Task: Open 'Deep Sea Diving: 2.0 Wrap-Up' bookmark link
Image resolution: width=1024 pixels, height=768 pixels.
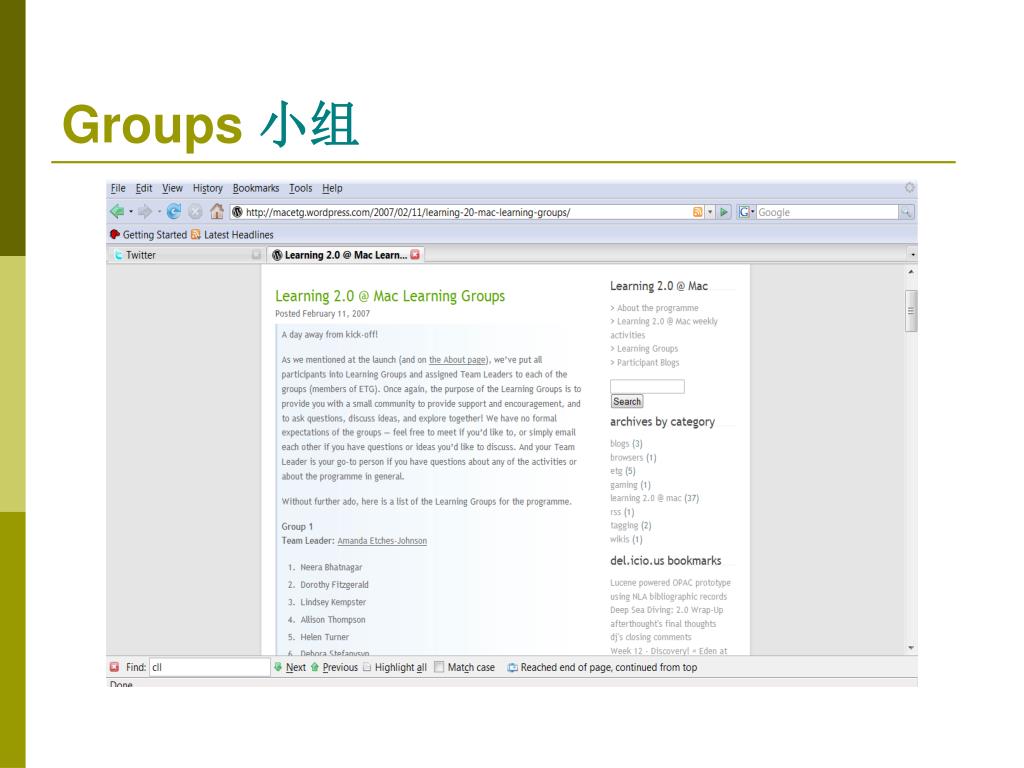Action: pyautogui.click(x=667, y=610)
